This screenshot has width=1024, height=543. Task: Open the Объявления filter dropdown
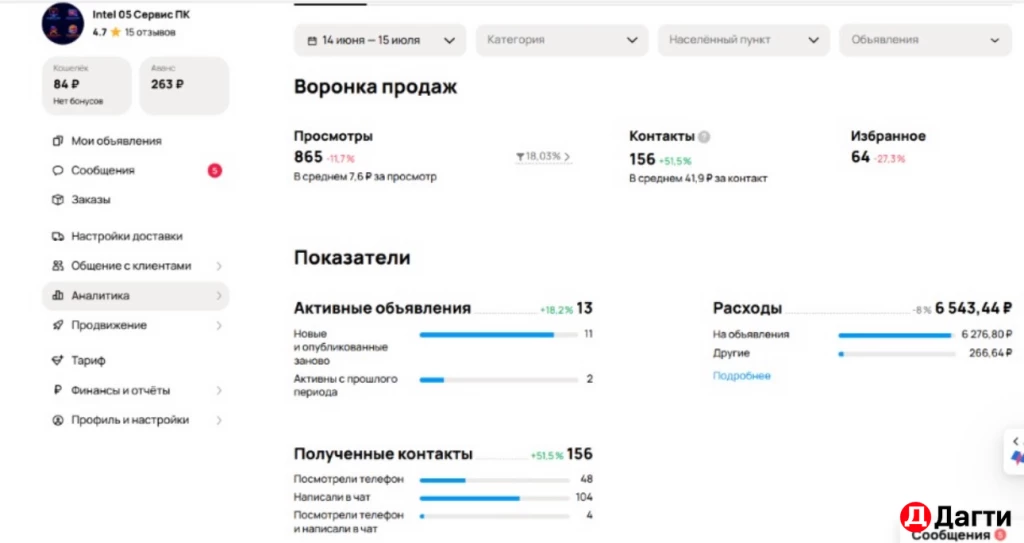924,40
